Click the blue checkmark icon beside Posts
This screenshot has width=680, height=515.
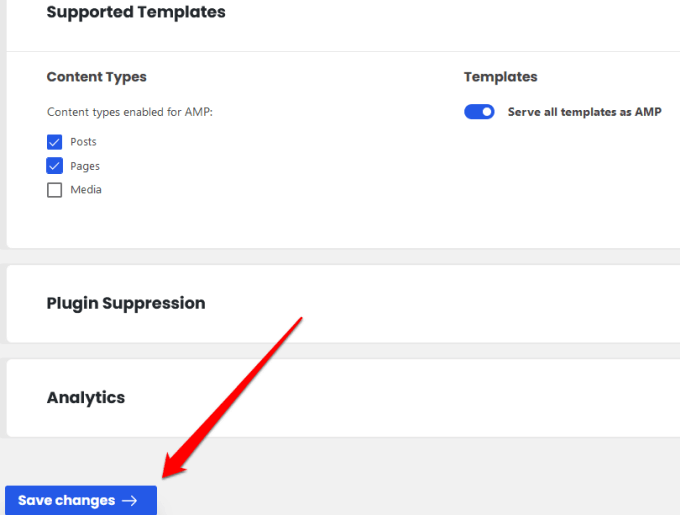[x=55, y=142]
